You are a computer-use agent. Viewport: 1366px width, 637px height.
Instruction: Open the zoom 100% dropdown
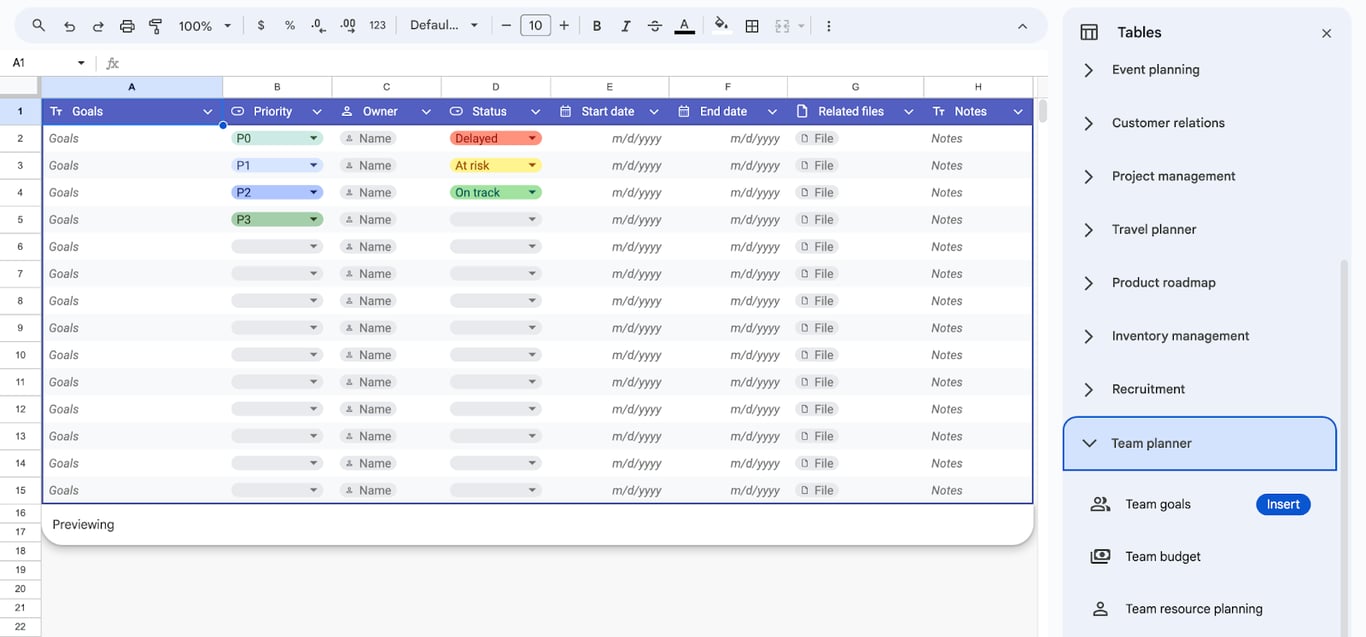tap(204, 26)
